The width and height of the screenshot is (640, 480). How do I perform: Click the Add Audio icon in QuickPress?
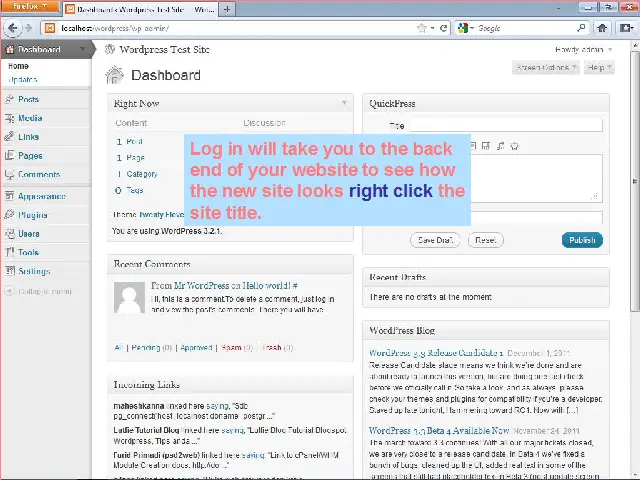pos(500,146)
